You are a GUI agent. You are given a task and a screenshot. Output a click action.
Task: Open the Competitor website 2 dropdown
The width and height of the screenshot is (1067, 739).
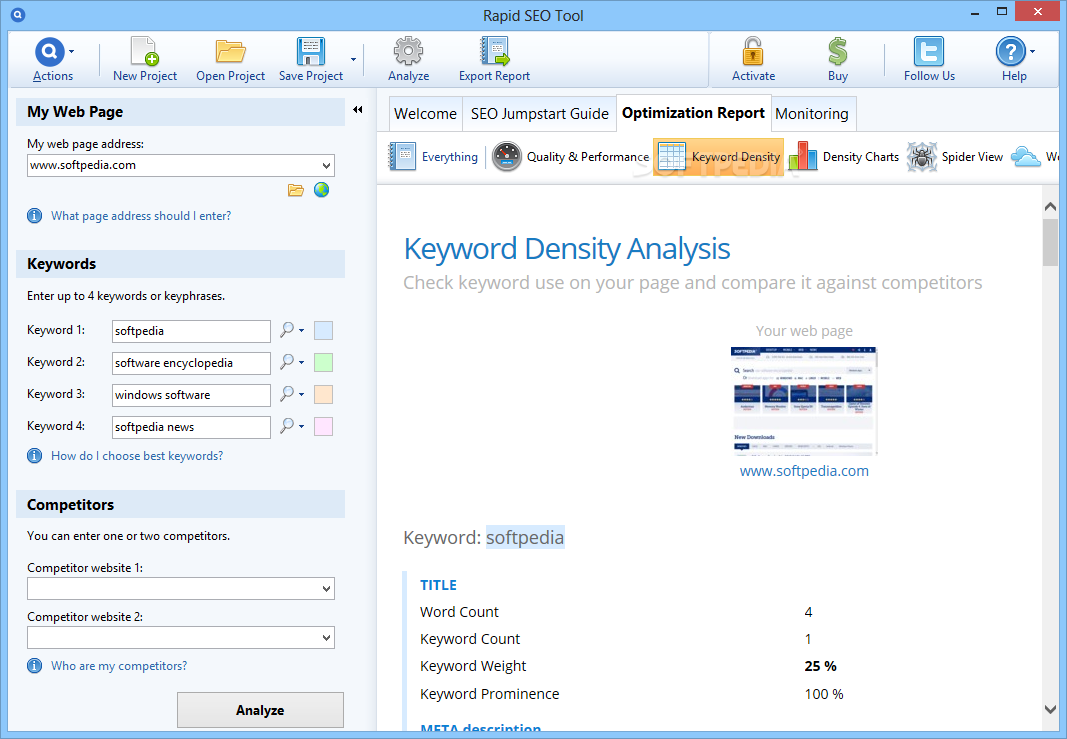pyautogui.click(x=327, y=638)
